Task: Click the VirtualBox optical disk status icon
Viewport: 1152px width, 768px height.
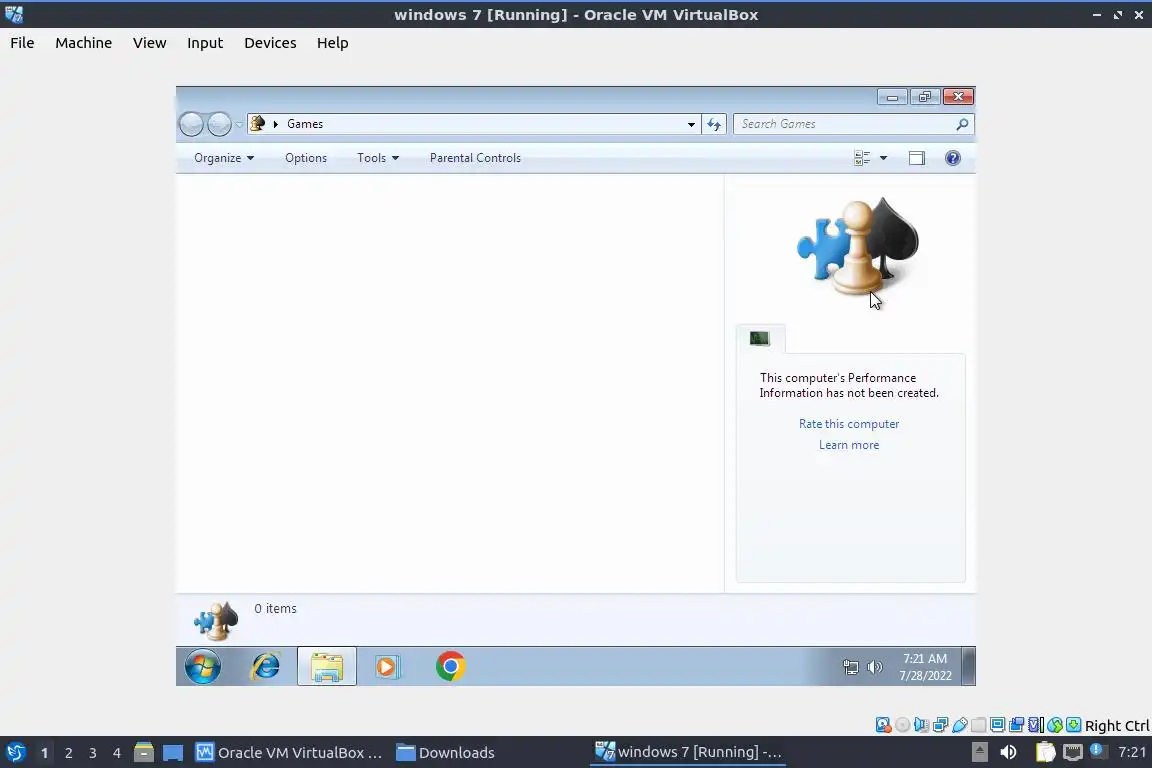Action: (x=903, y=725)
